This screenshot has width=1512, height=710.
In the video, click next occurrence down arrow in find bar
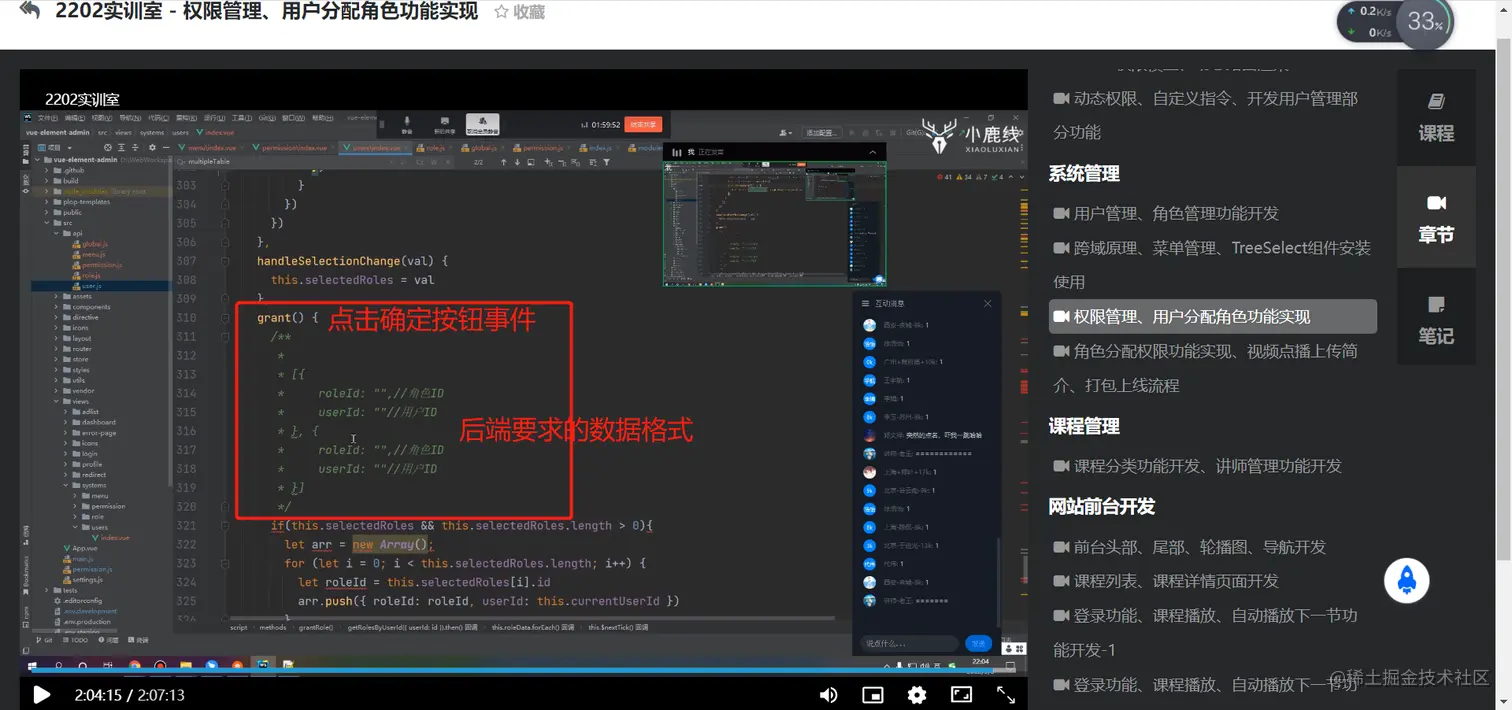point(517,162)
